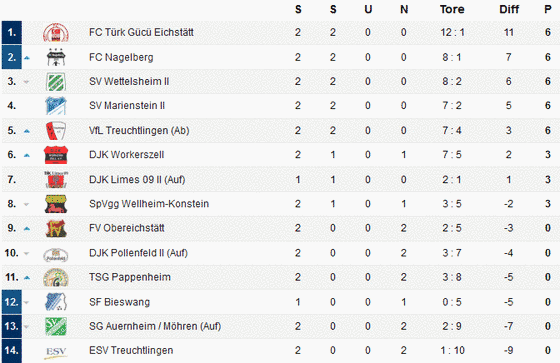Select the VfL Treuchtlingen red shield logo

(56, 130)
